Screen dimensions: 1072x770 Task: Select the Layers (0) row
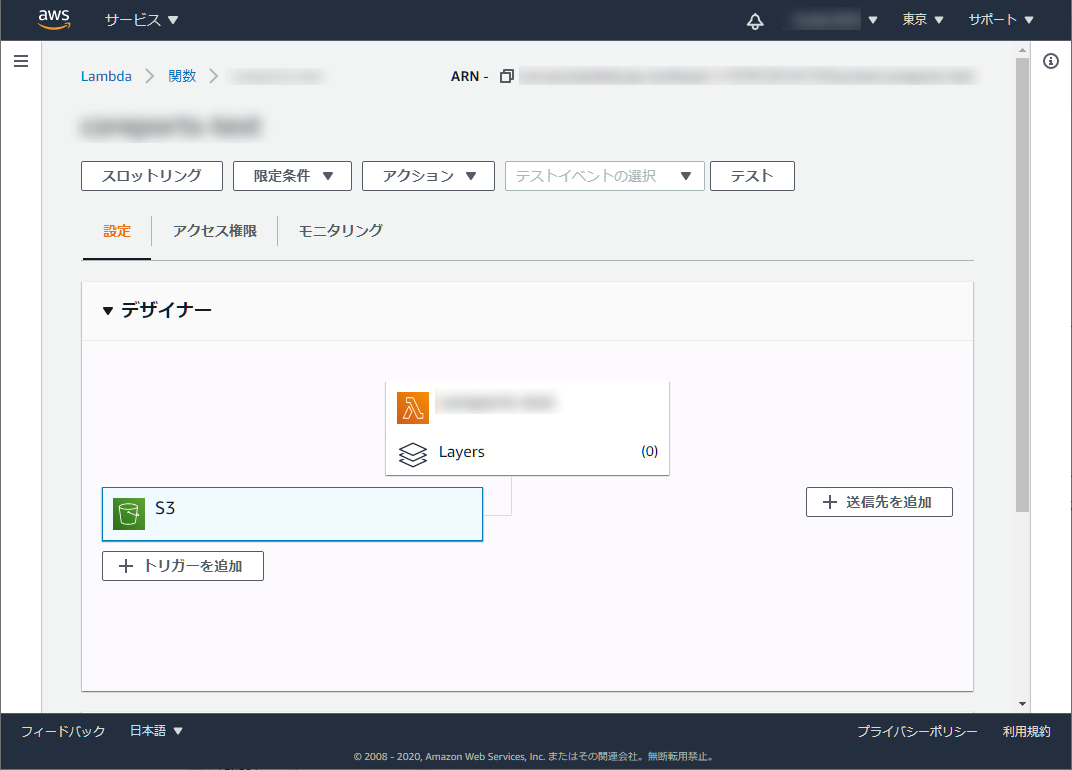(x=527, y=452)
